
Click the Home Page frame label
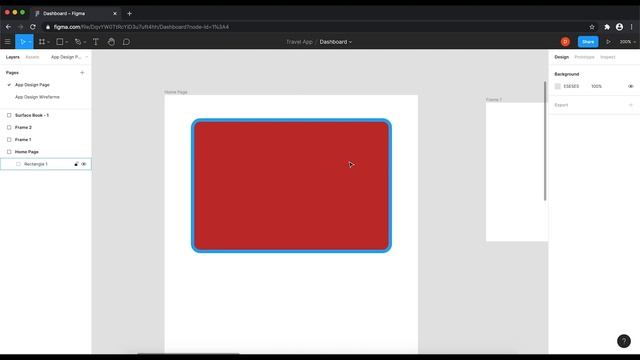(x=176, y=92)
